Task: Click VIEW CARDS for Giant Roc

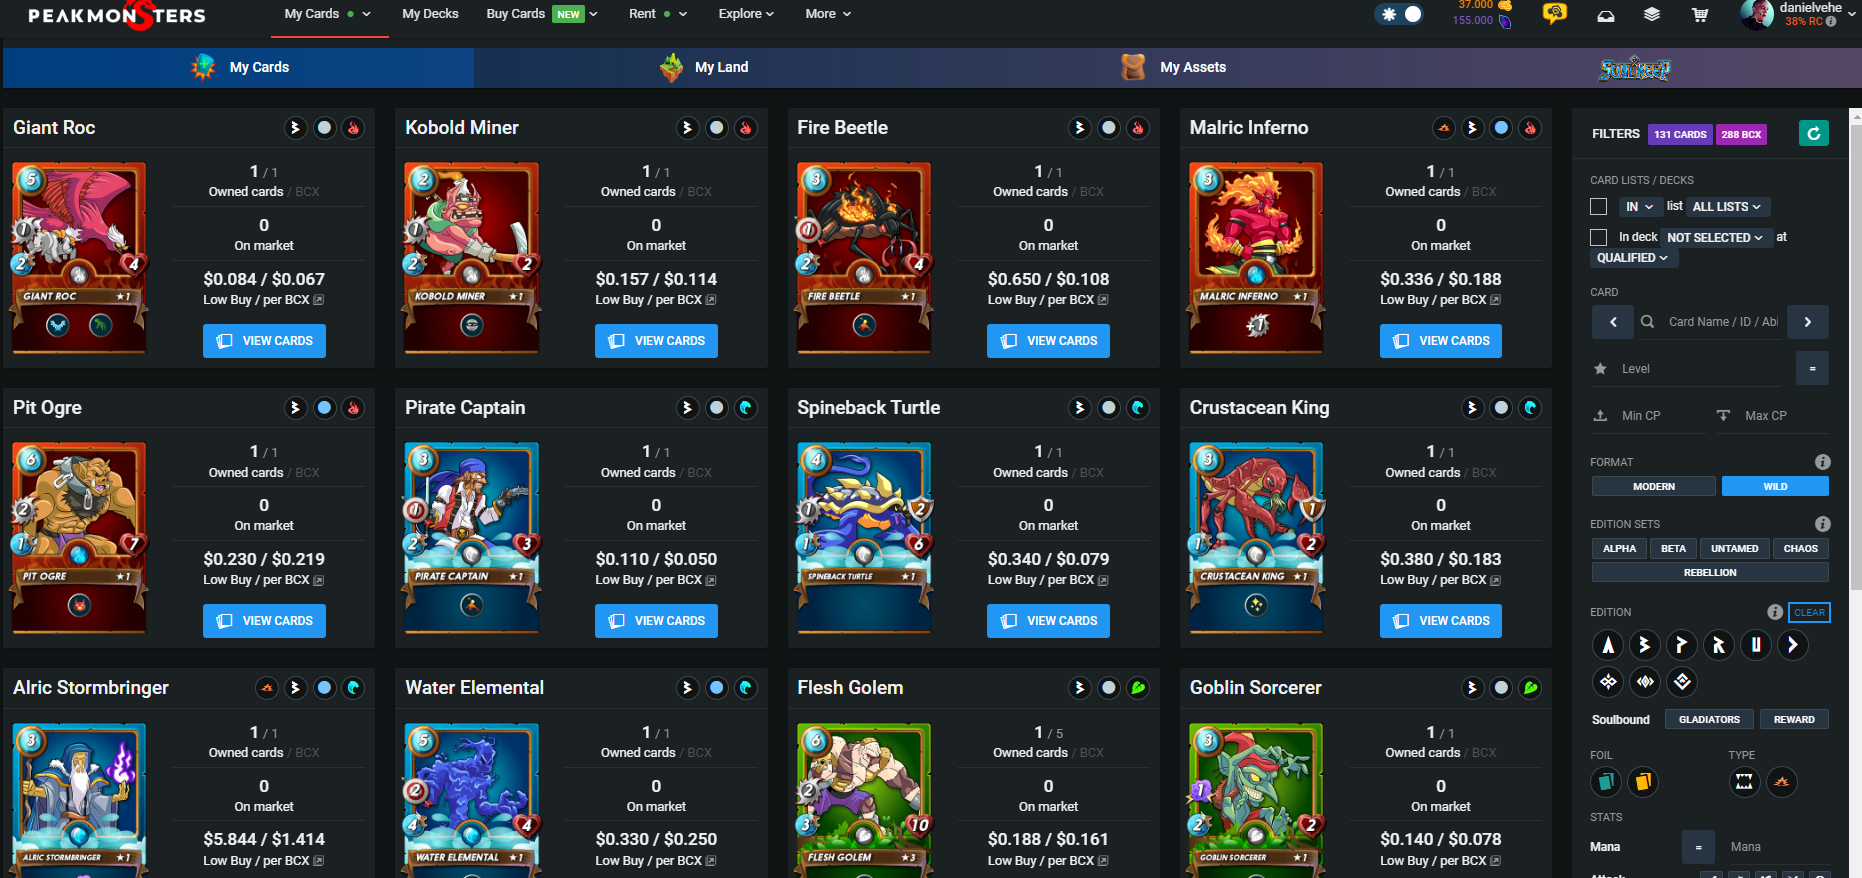Action: tap(264, 341)
